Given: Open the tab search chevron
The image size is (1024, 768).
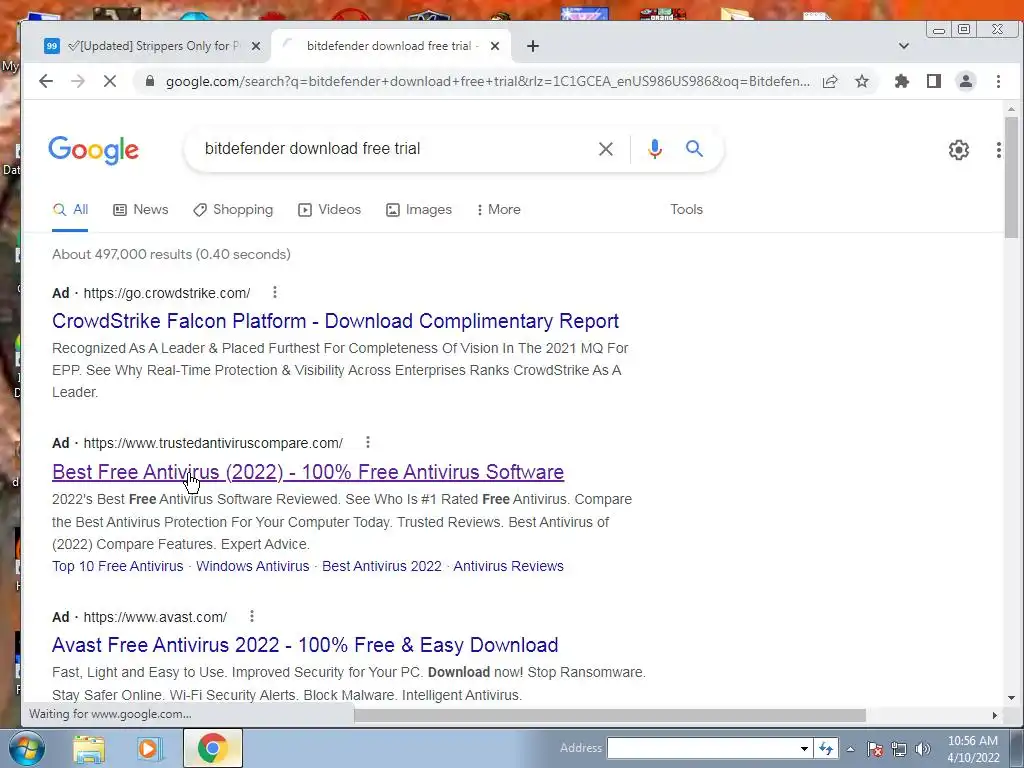Looking at the screenshot, I should click(x=904, y=46).
